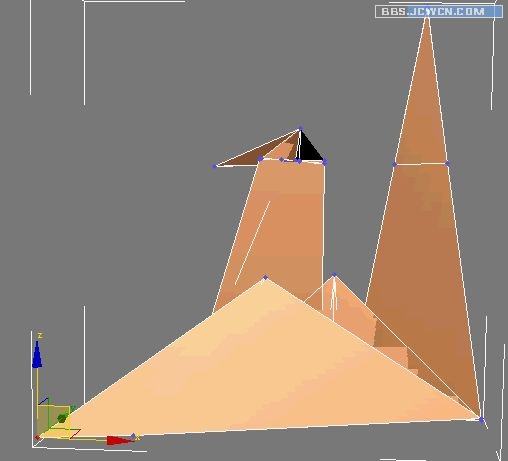The height and width of the screenshot is (461, 508).
Task: Click the blue Z-axis arrow of the move gizmo
Action: (37, 354)
